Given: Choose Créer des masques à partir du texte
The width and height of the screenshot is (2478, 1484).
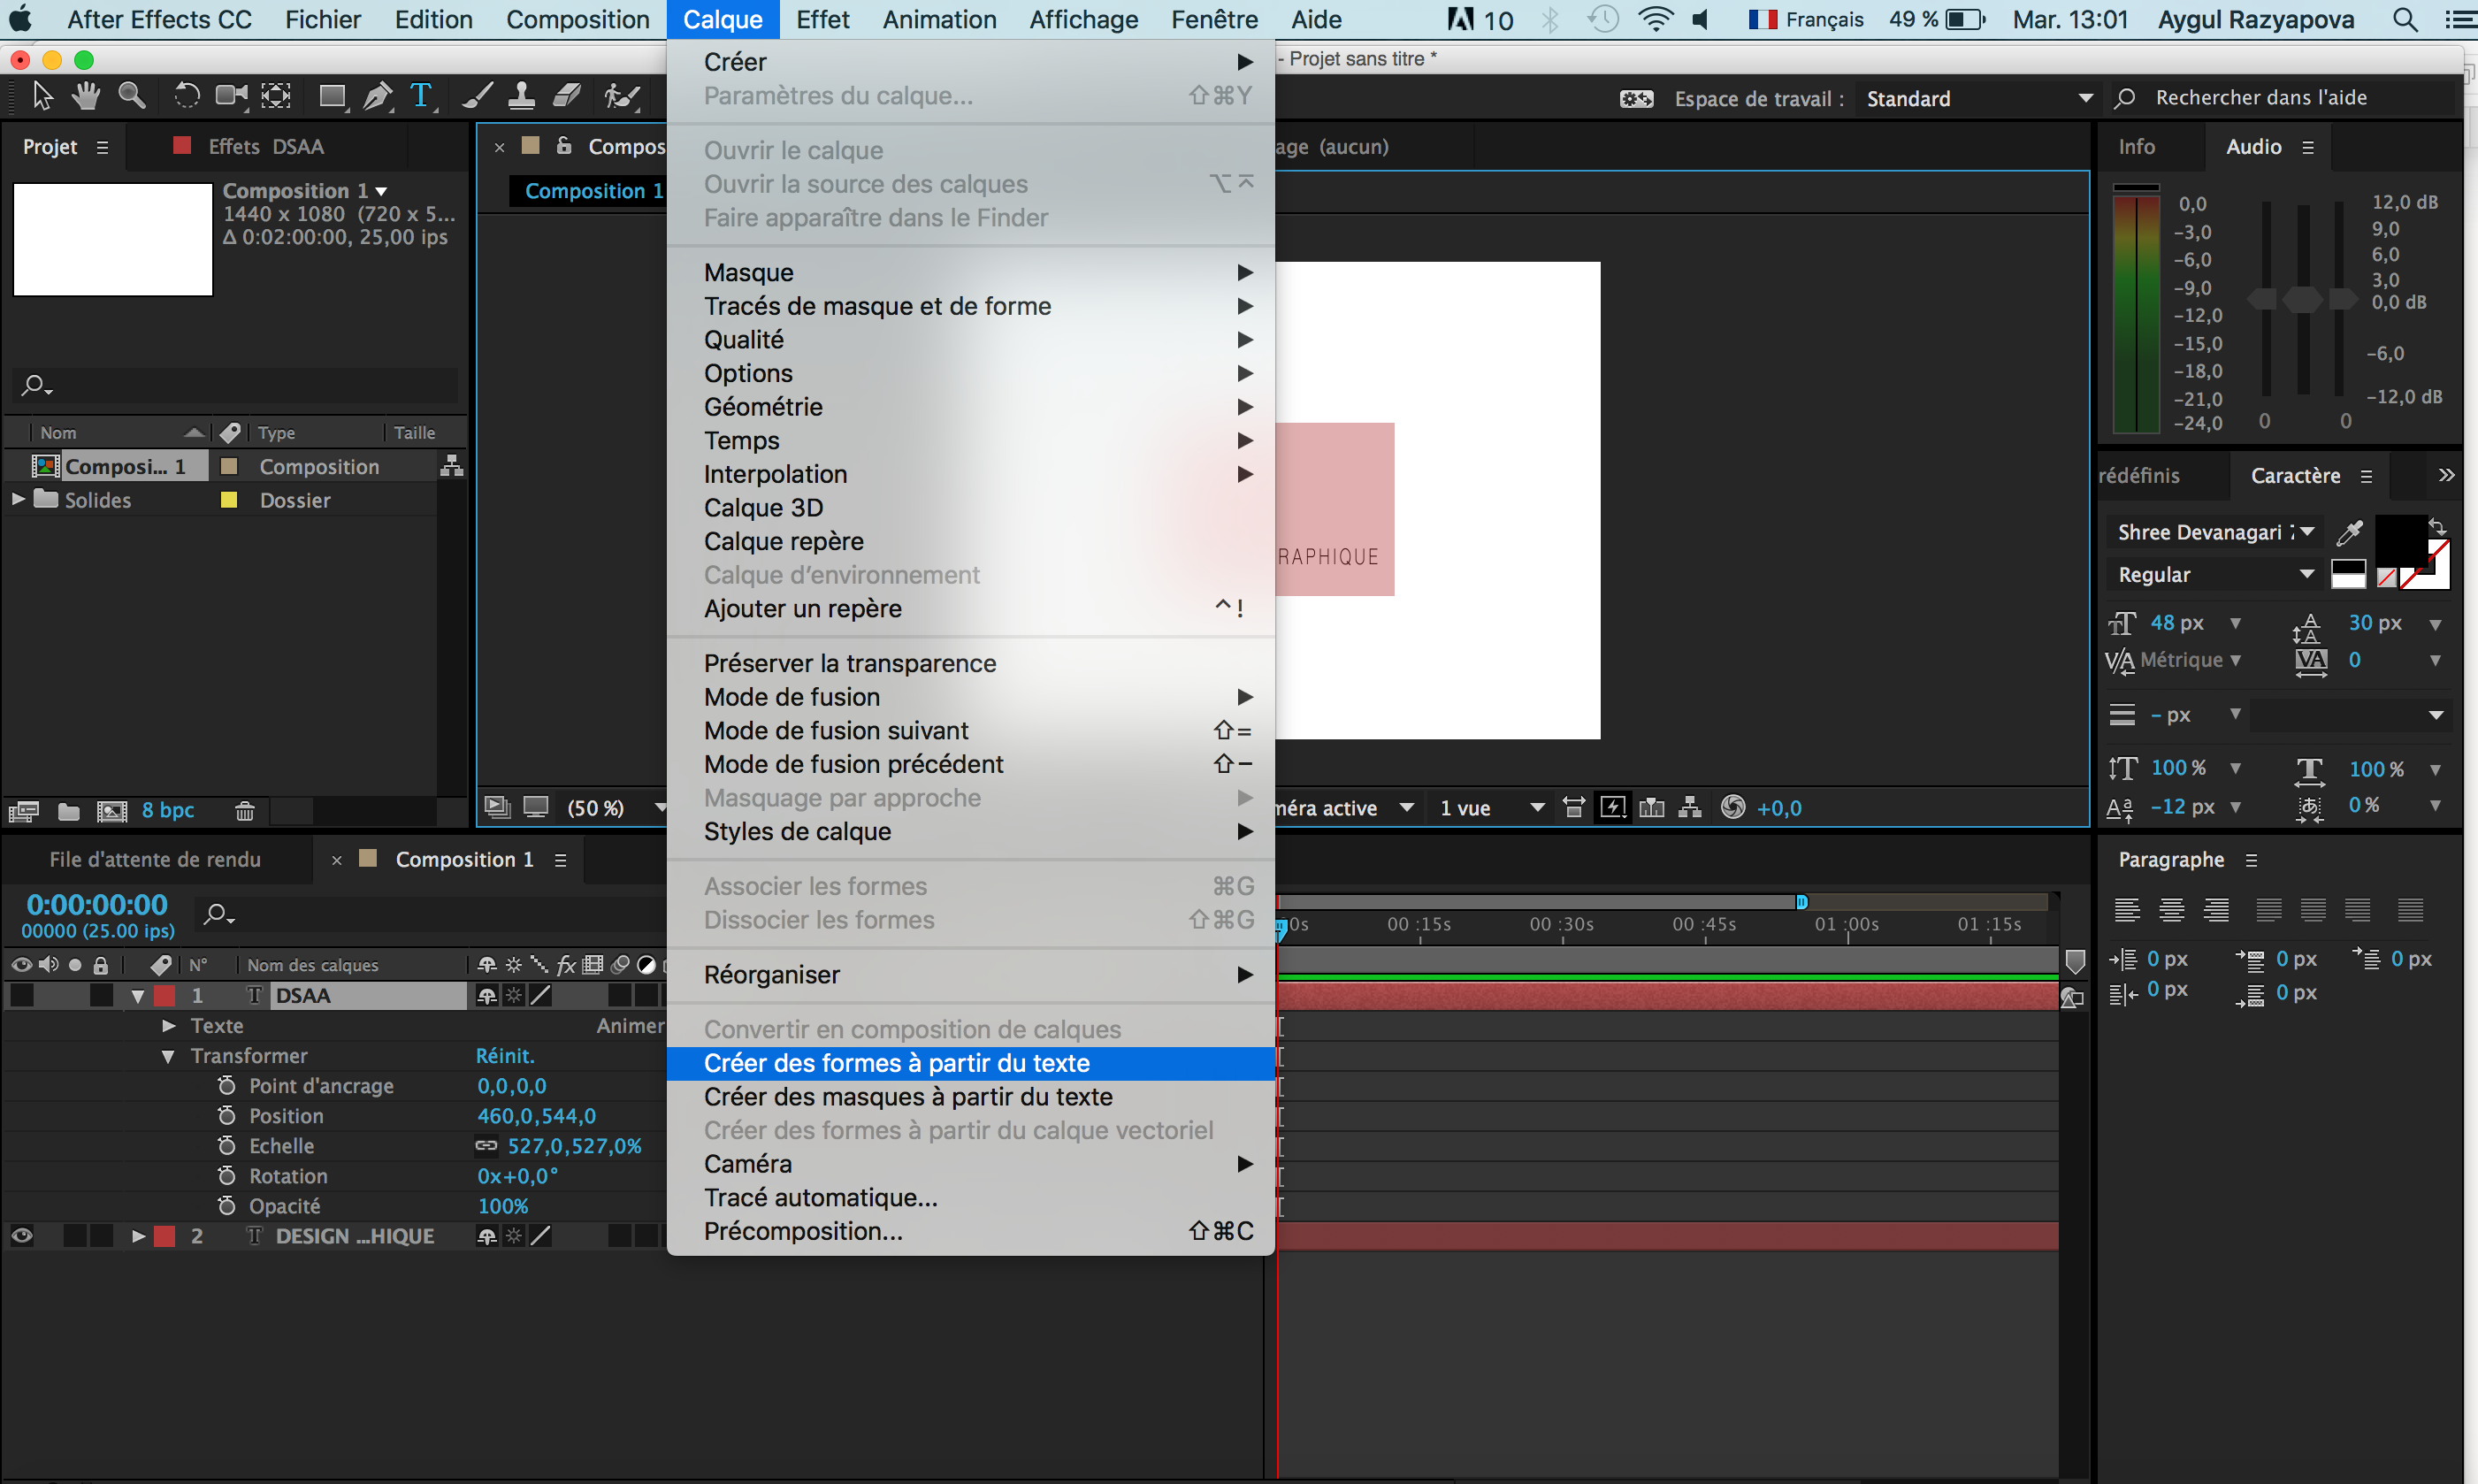Looking at the screenshot, I should click(x=907, y=1097).
